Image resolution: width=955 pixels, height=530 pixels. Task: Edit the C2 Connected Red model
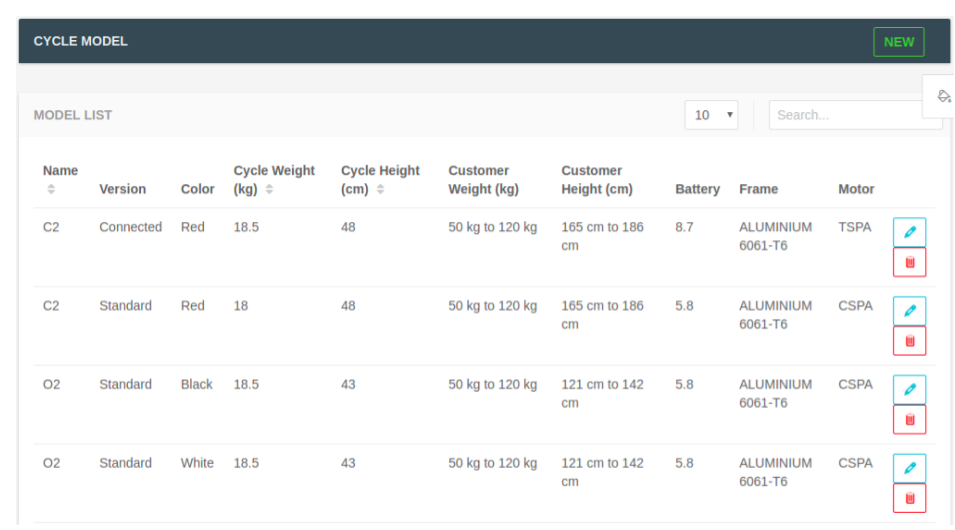909,232
